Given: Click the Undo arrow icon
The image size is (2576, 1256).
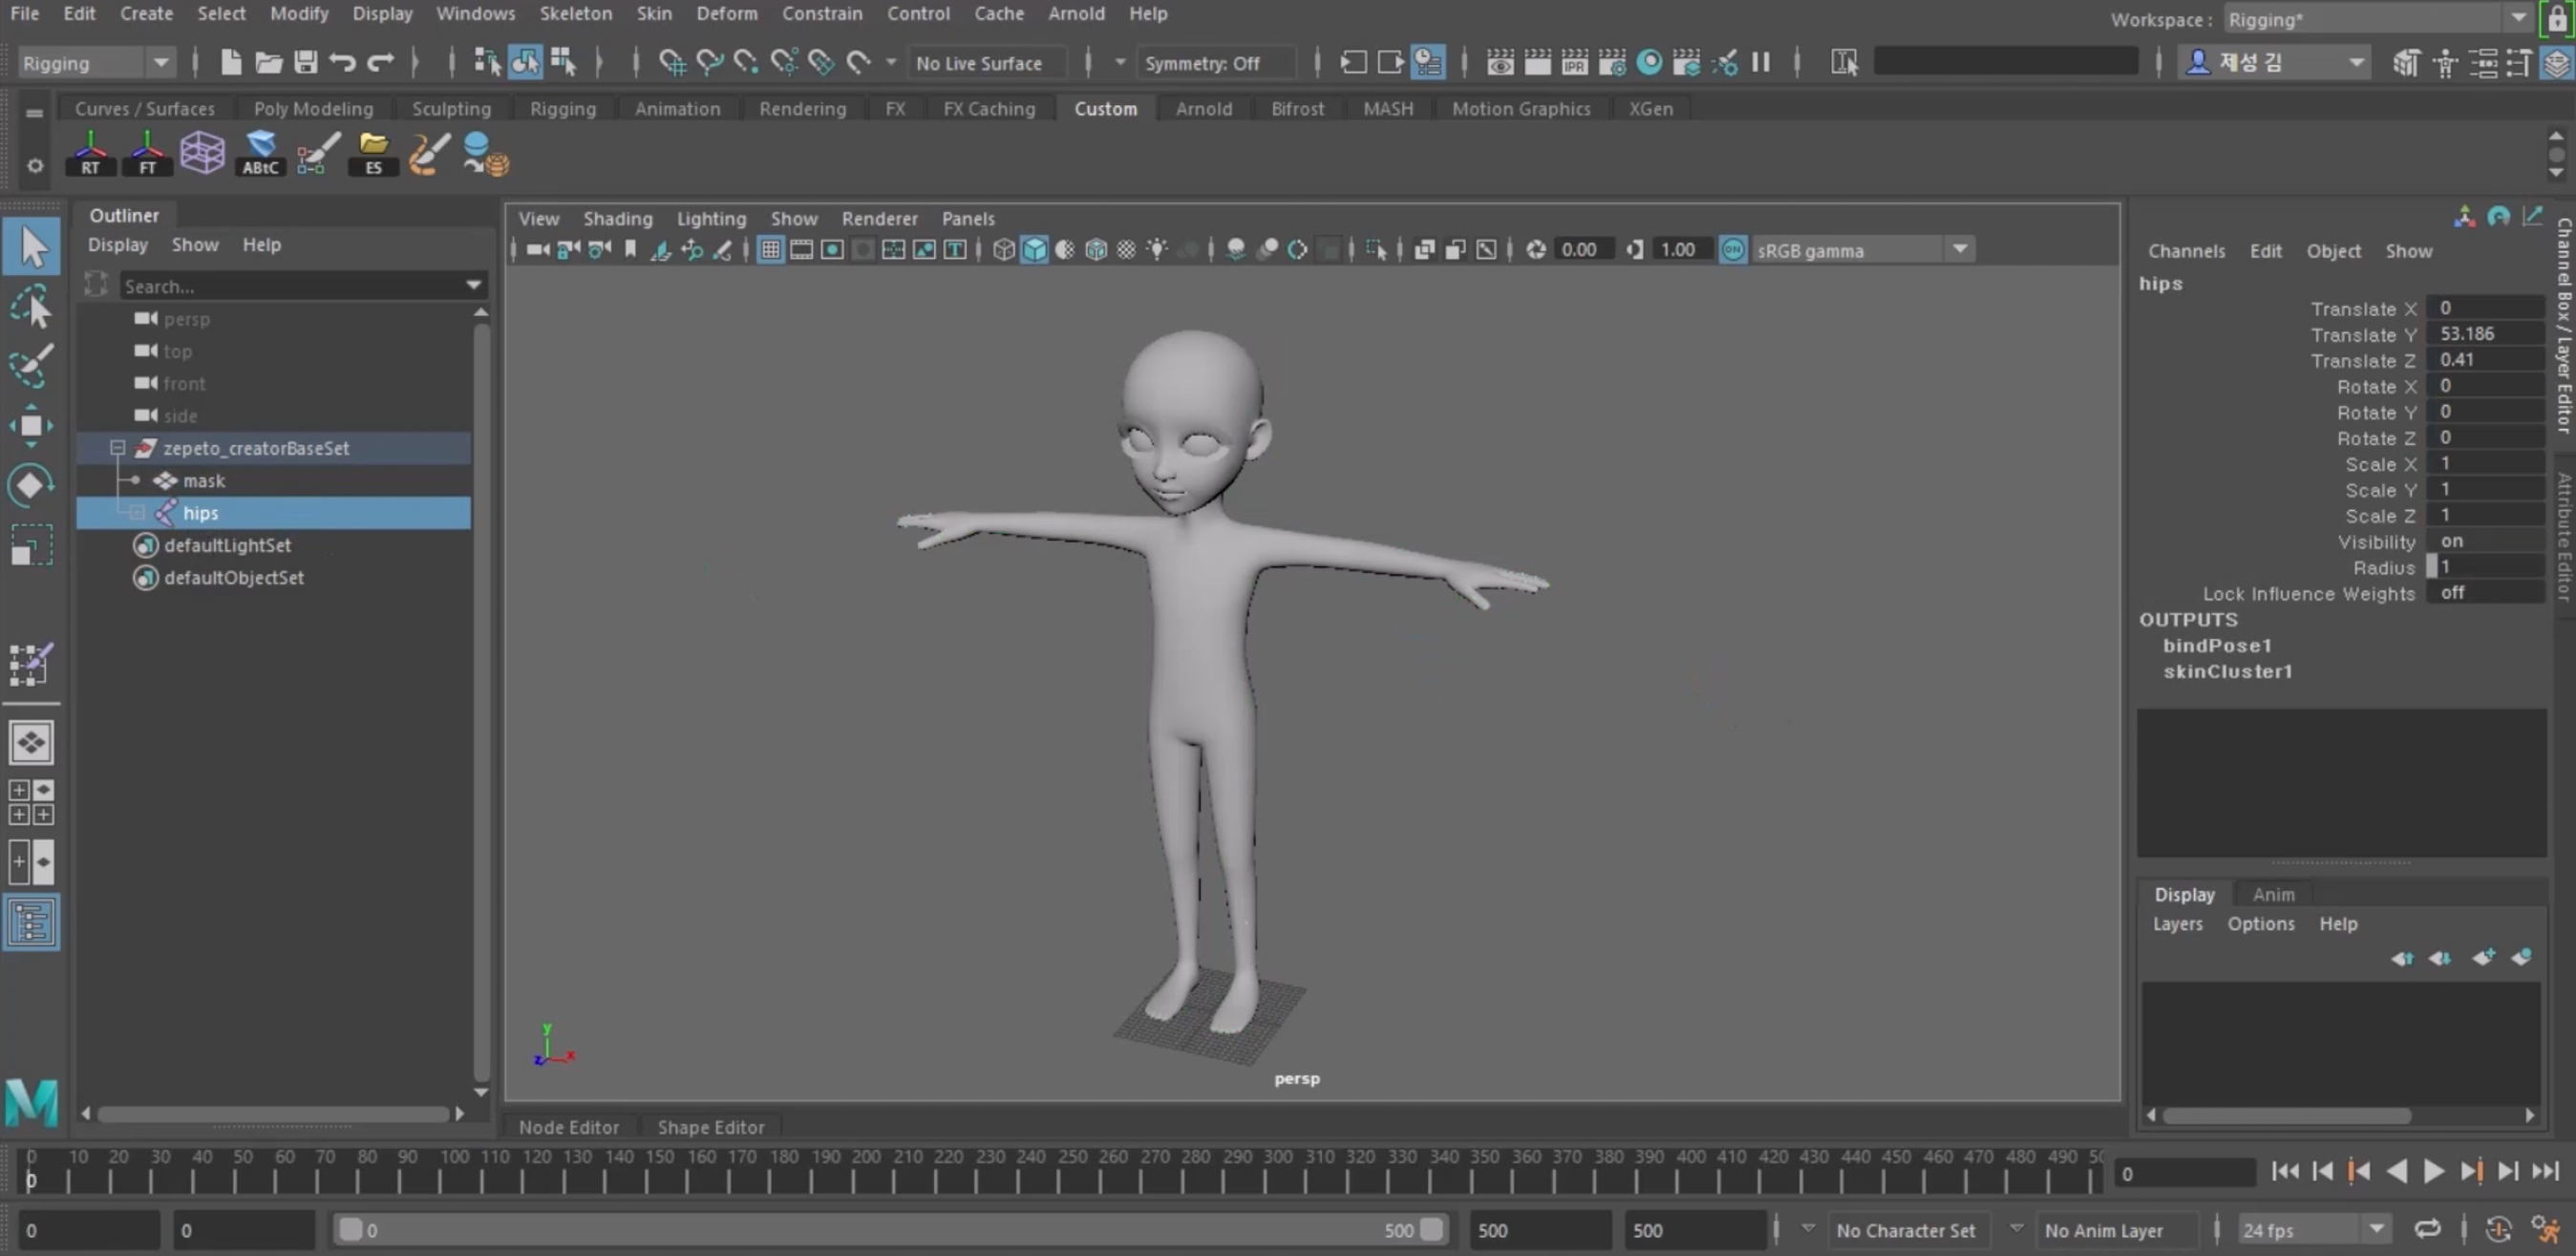Looking at the screenshot, I should point(342,63).
